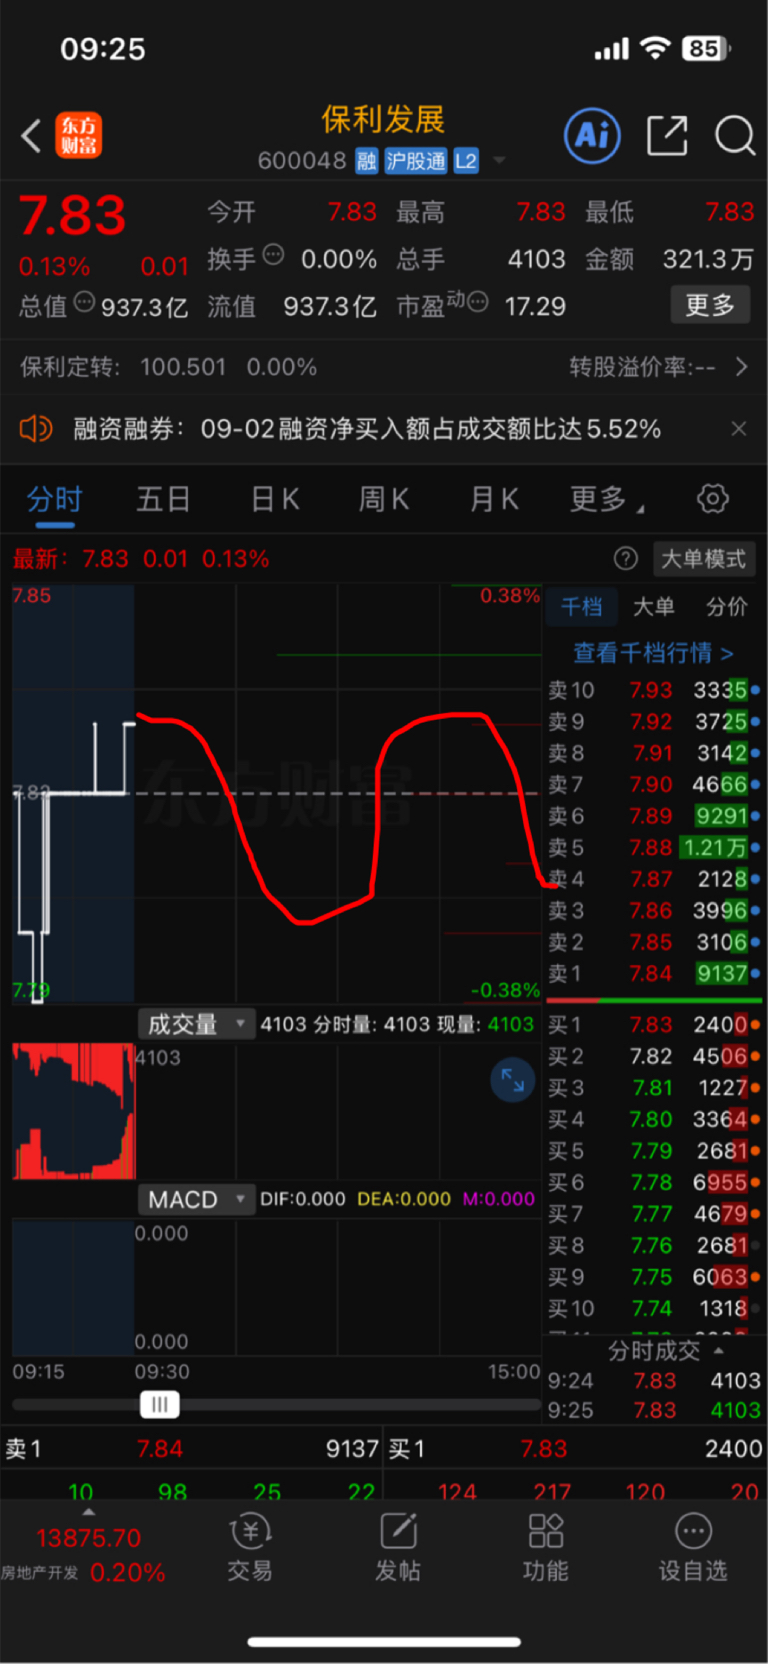
Task: Open 保利定转 convertible bond chevron
Action: (741, 367)
